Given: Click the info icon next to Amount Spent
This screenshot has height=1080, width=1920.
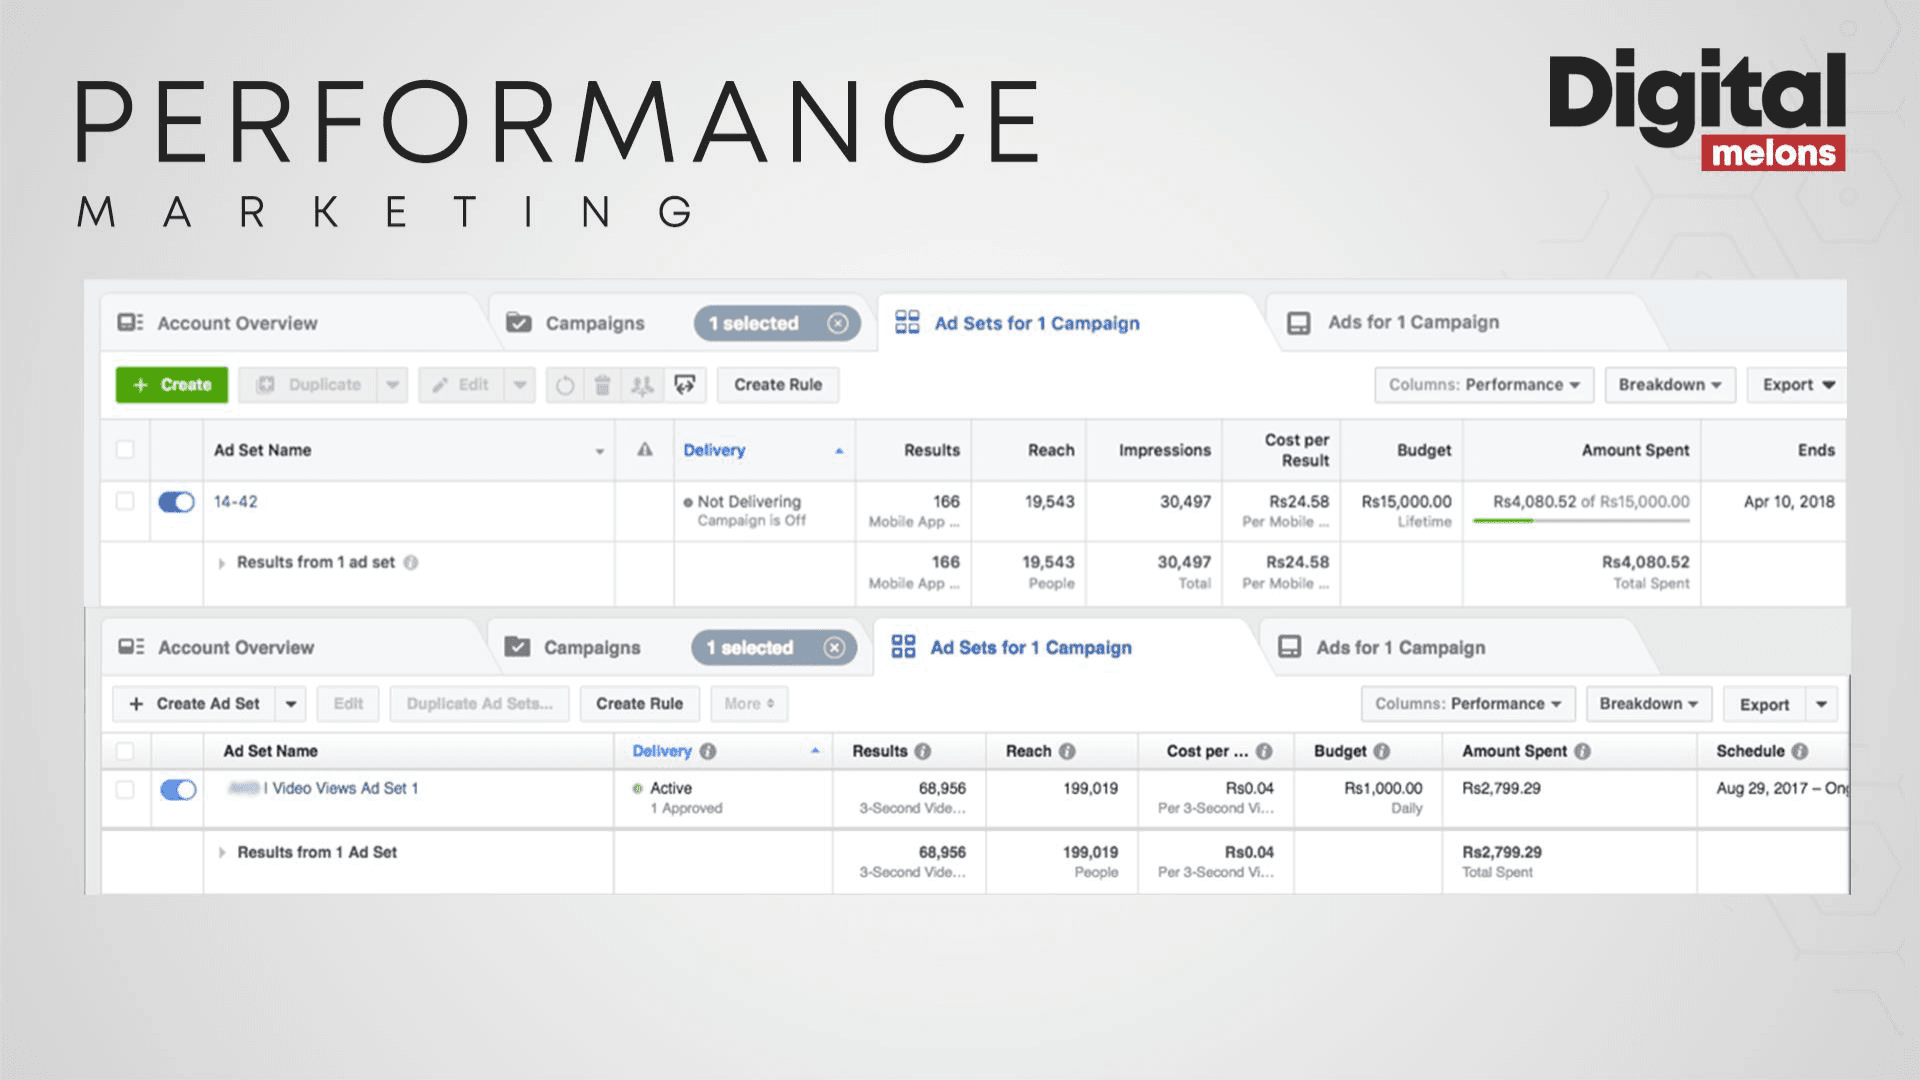Looking at the screenshot, I should pos(1582,751).
